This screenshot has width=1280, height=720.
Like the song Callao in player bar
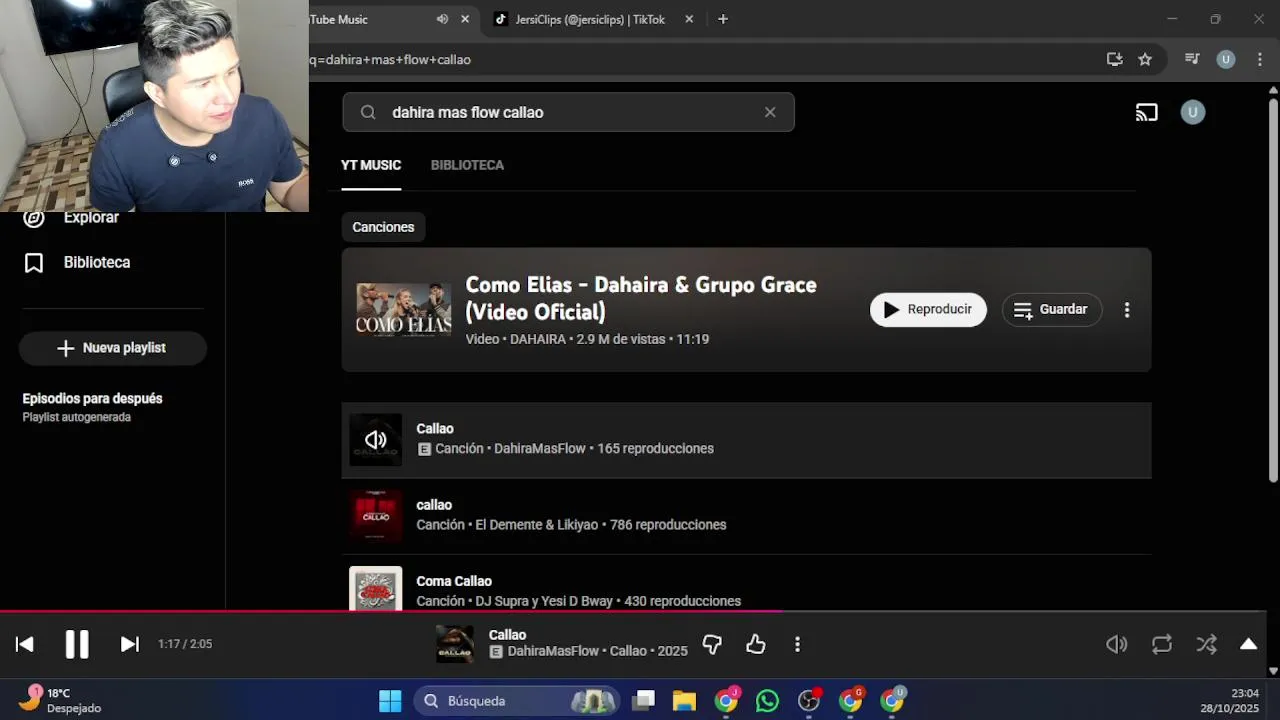[x=755, y=645]
